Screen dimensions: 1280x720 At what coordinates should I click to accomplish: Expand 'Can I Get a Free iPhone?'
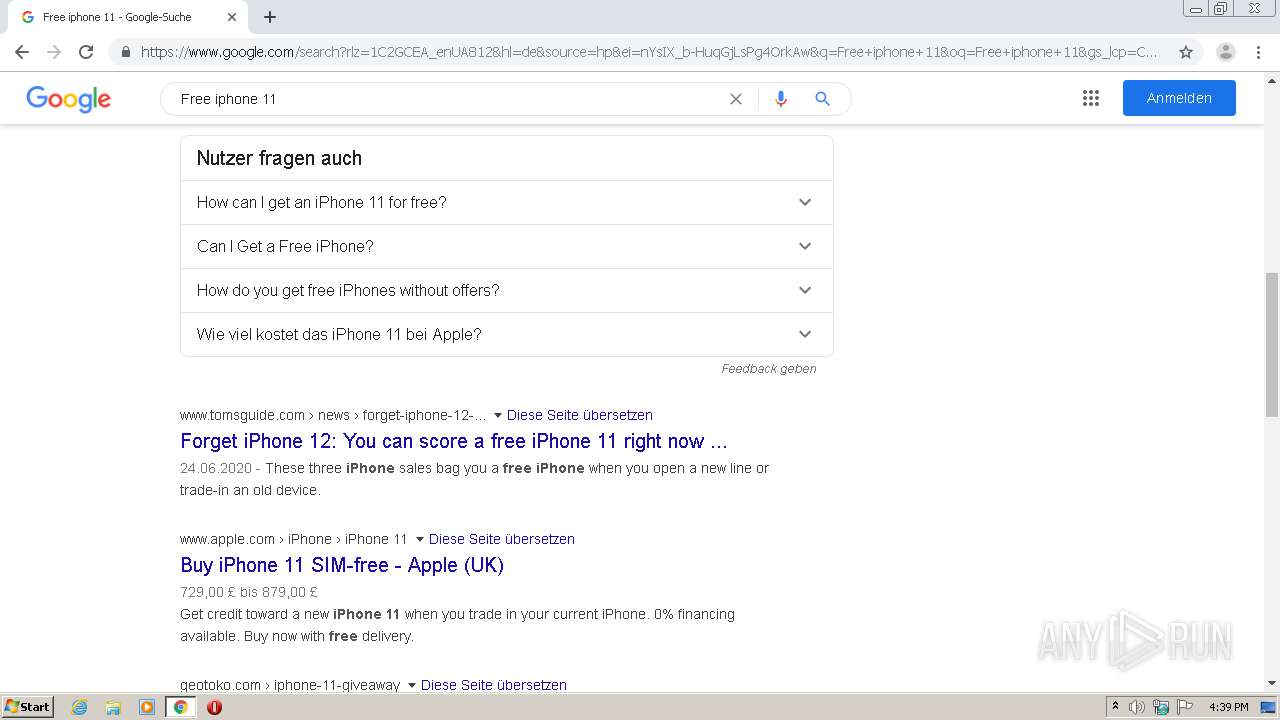pyautogui.click(x=506, y=246)
